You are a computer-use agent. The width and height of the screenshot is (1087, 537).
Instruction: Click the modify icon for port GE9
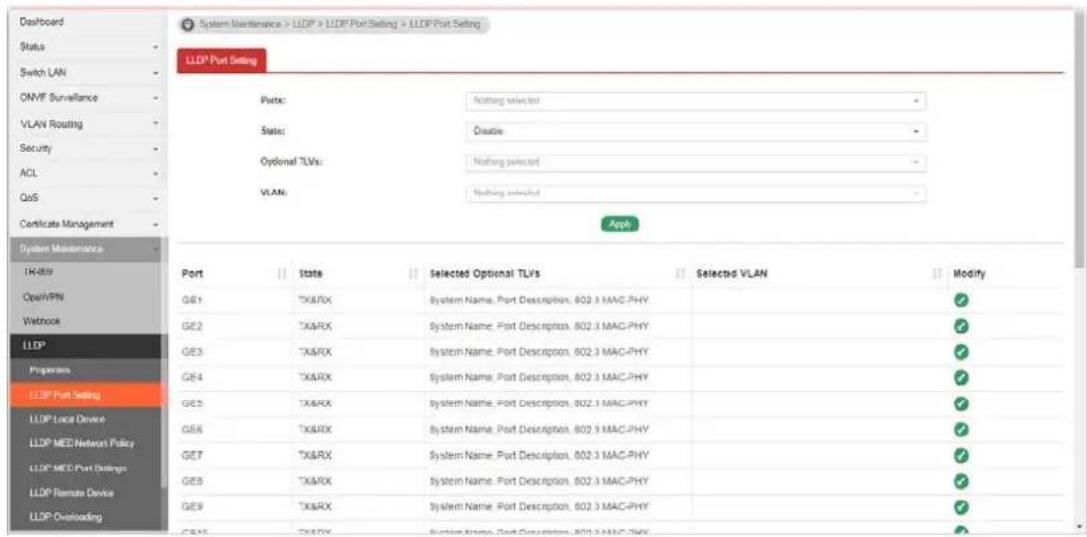point(962,507)
